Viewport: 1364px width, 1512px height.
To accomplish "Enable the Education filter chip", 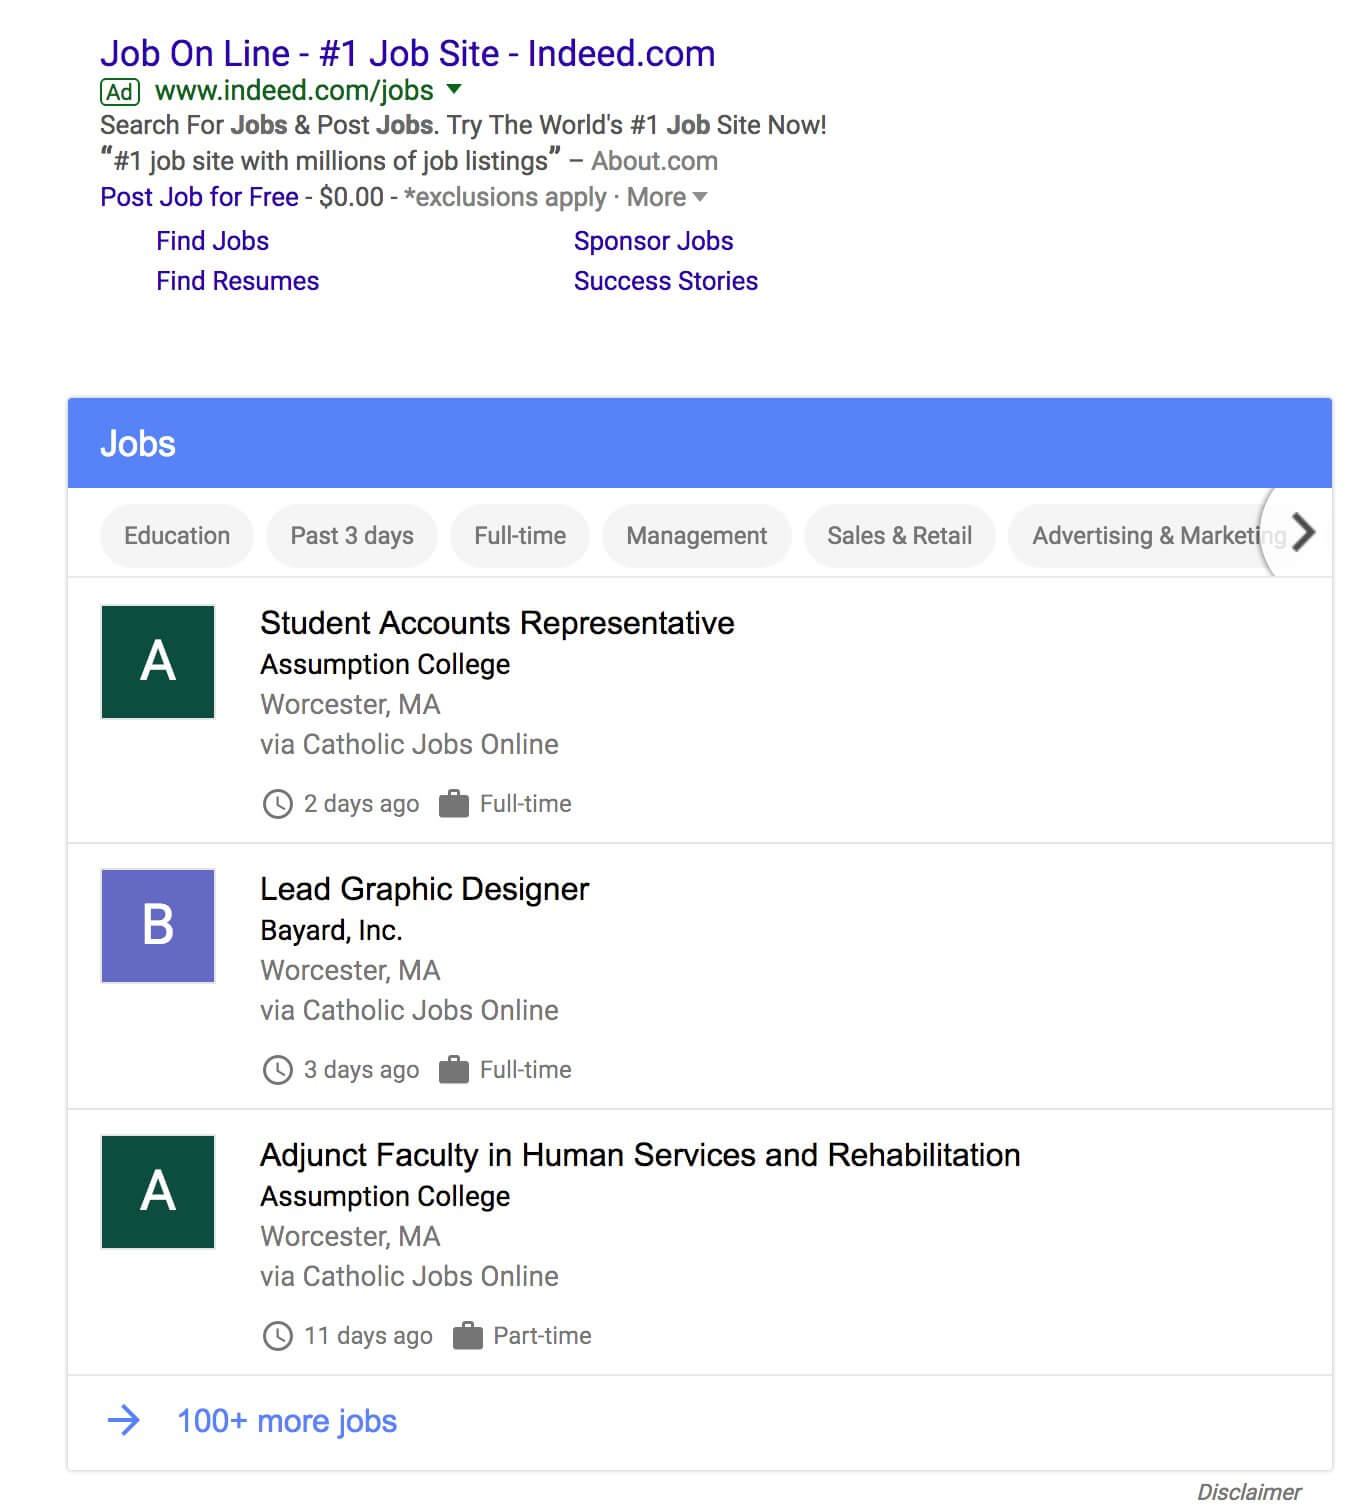I will coord(176,536).
